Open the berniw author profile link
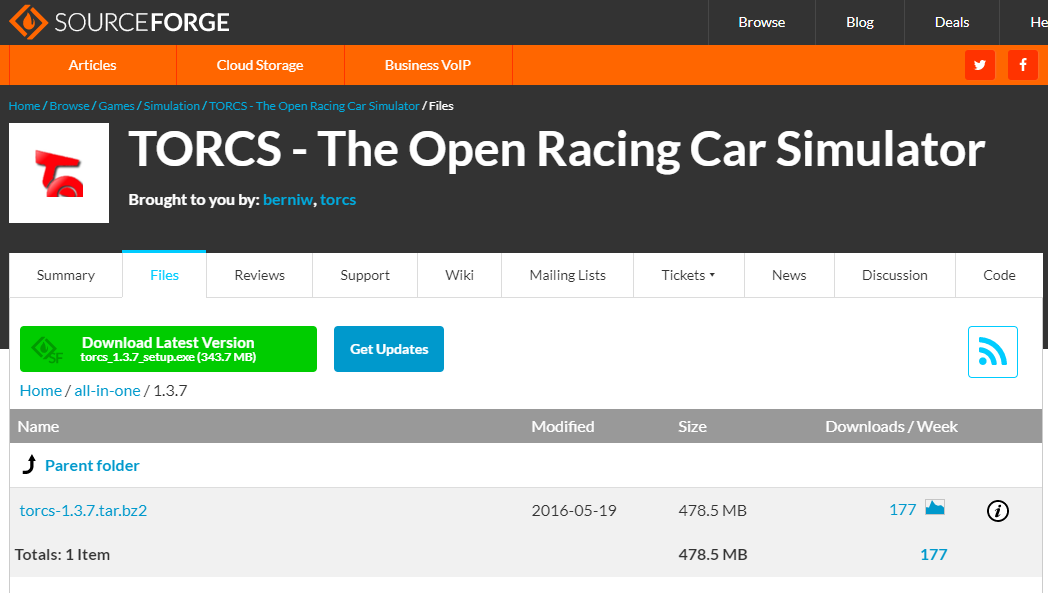This screenshot has width=1048, height=593. pos(288,200)
